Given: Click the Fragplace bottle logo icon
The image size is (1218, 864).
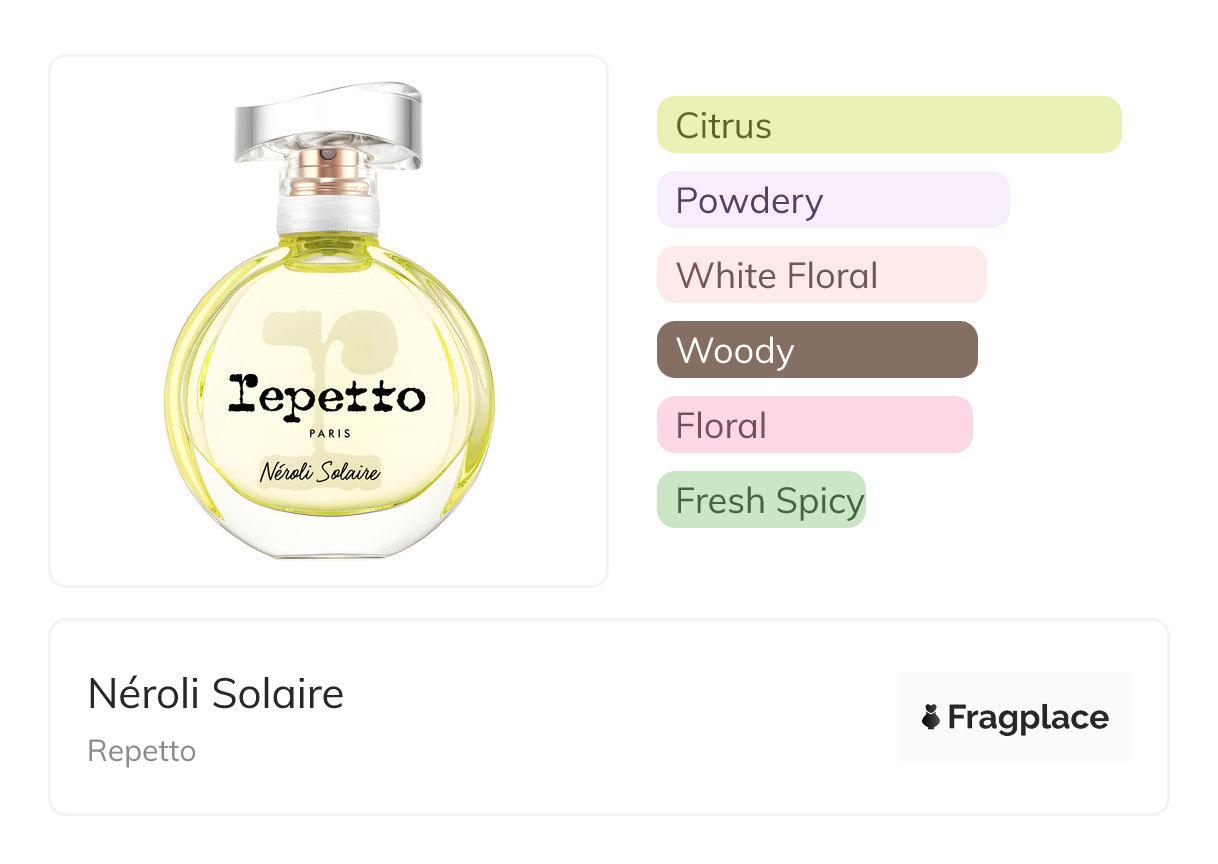Looking at the screenshot, I should 931,717.
